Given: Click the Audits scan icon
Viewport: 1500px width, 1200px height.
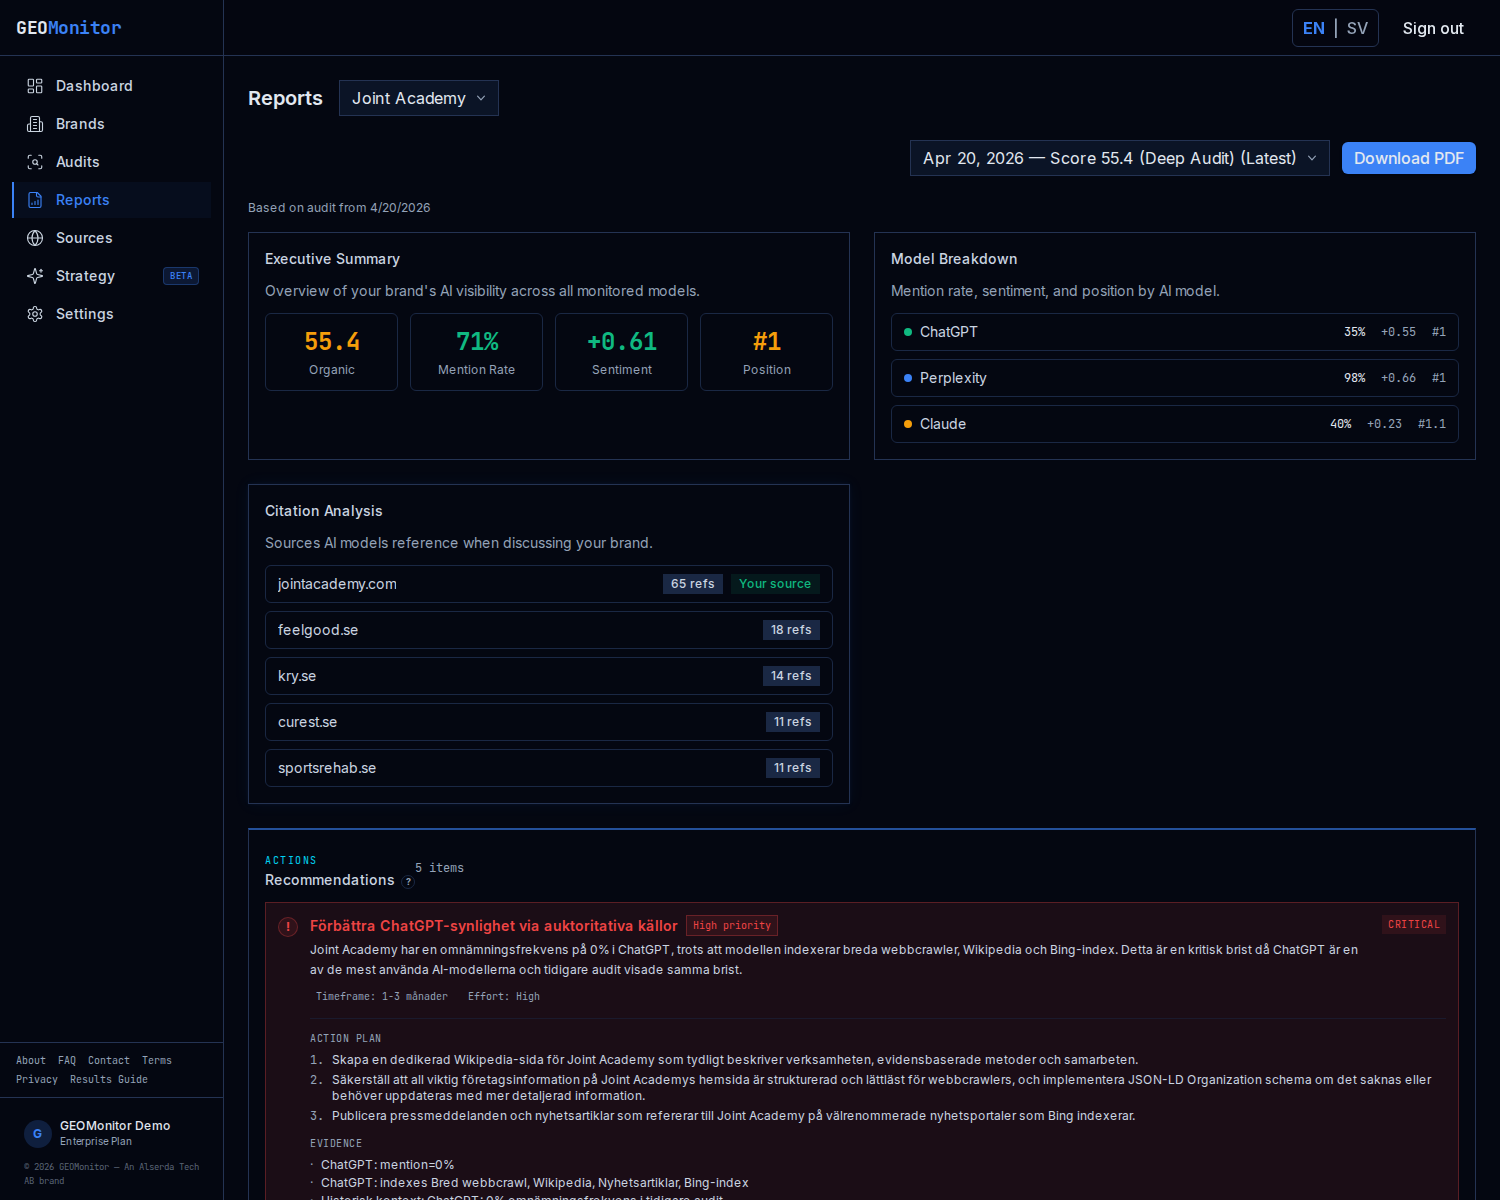Looking at the screenshot, I should click(x=35, y=162).
